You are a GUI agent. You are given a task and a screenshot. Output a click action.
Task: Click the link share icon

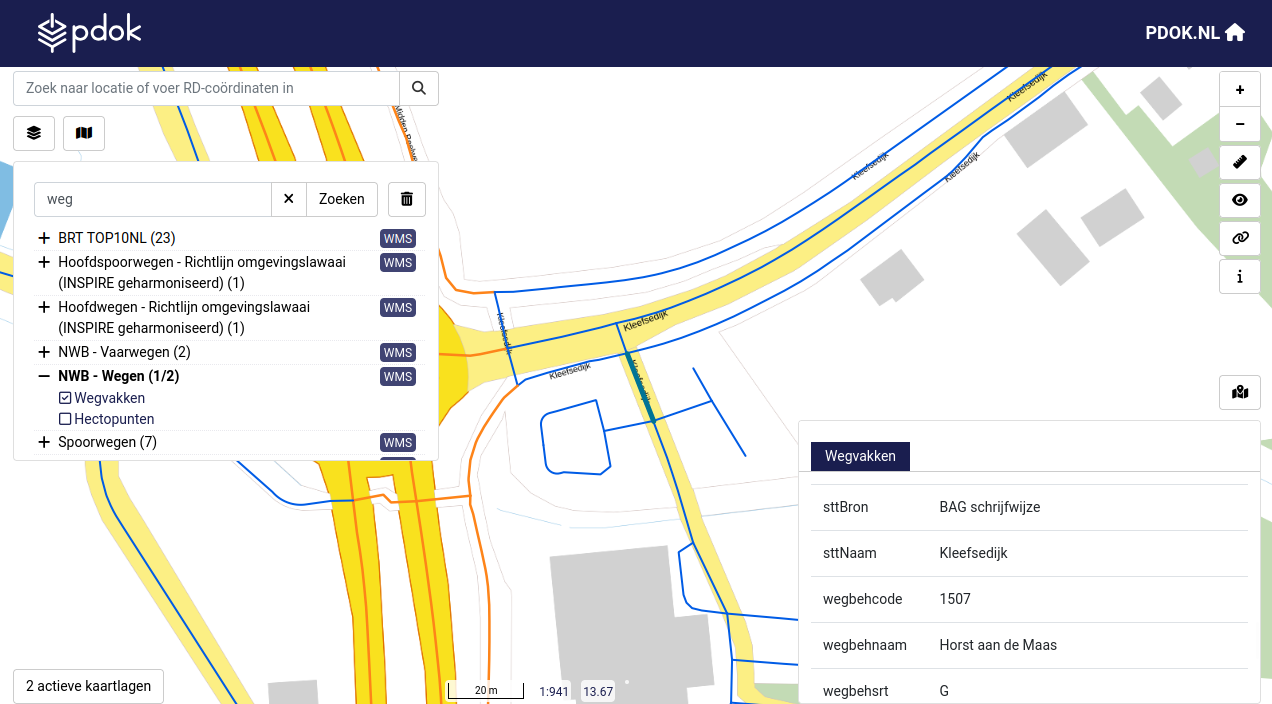1240,238
